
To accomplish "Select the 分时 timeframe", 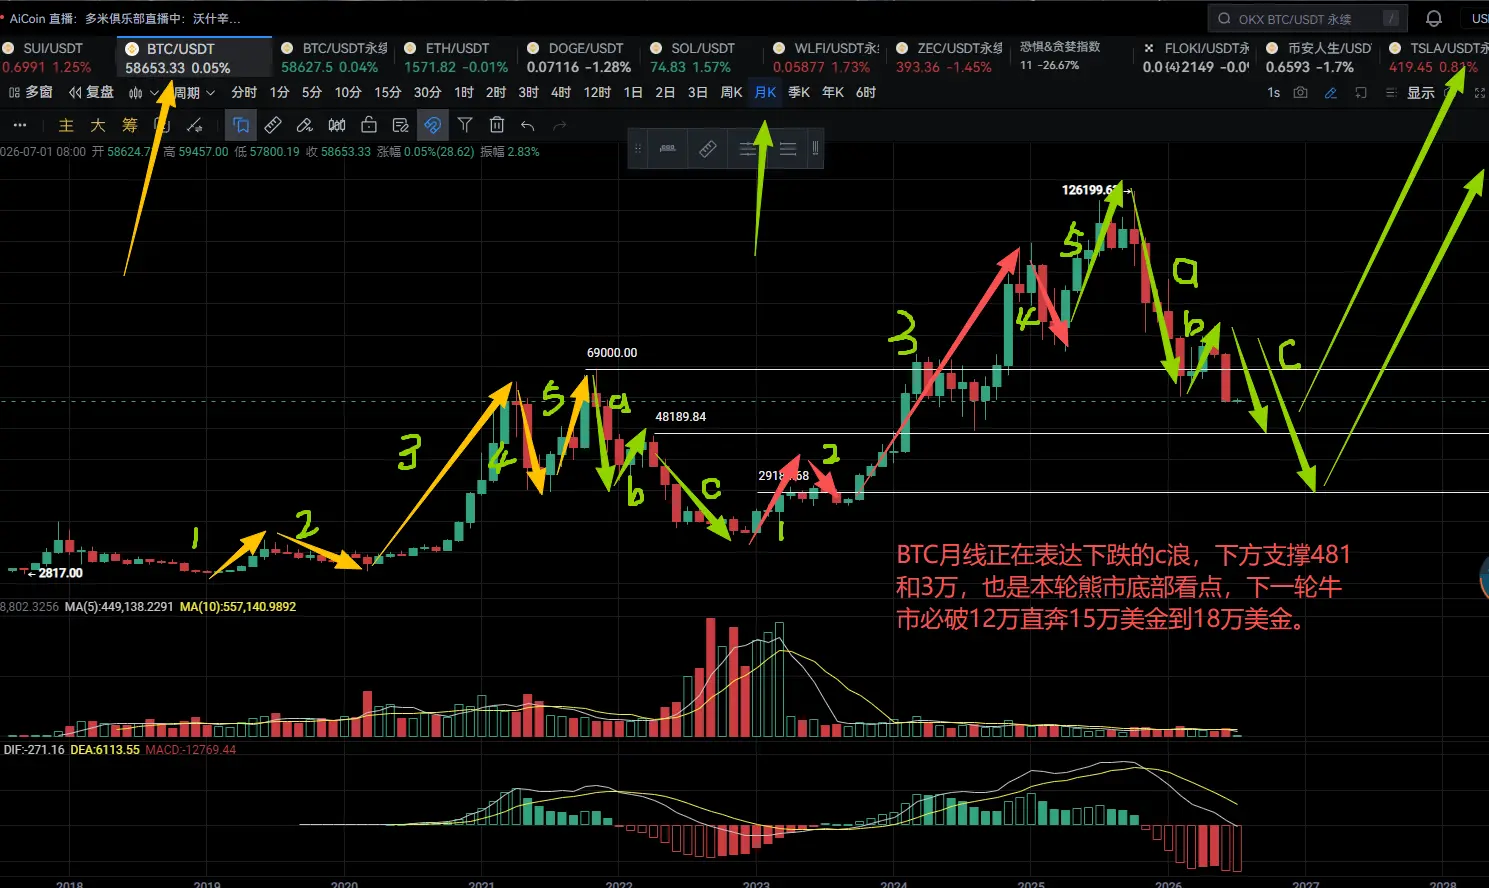I will point(244,92).
